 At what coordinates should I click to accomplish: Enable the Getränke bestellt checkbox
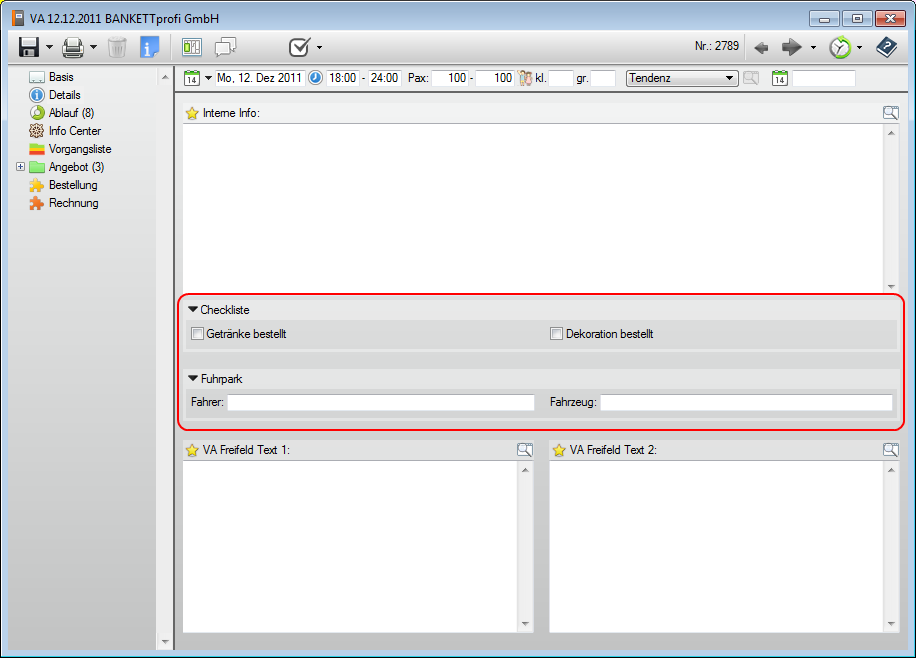[x=198, y=334]
